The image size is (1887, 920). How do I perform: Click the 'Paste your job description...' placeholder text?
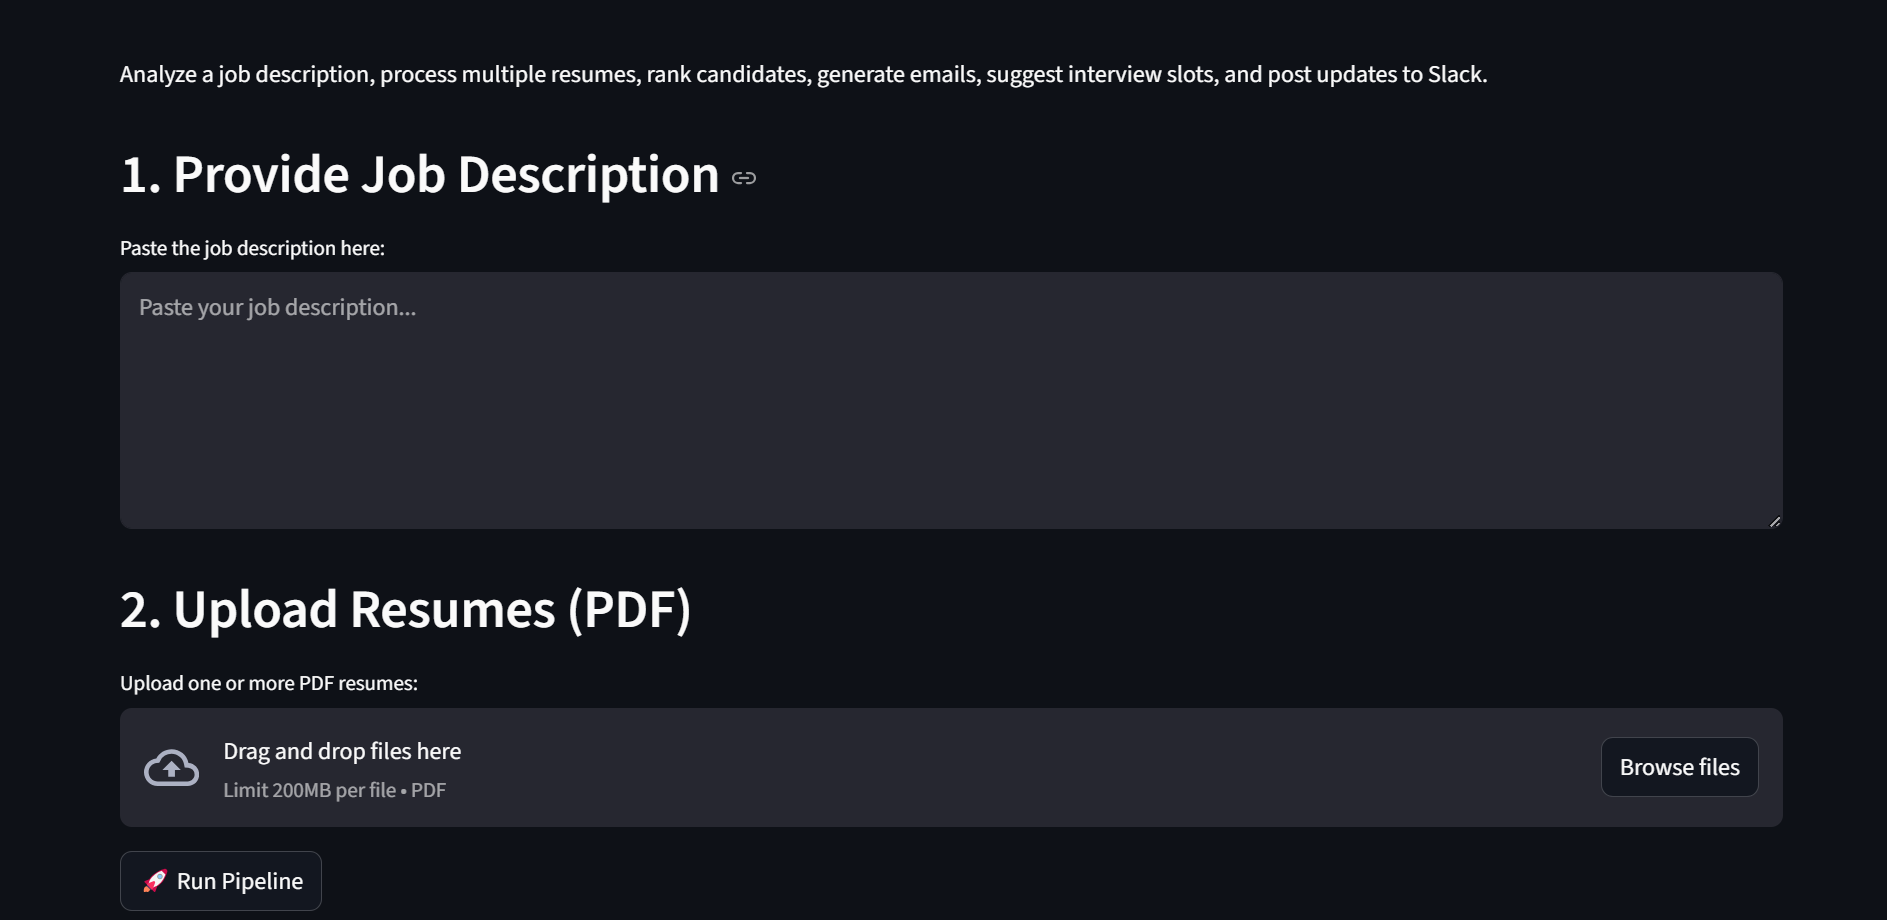click(277, 308)
